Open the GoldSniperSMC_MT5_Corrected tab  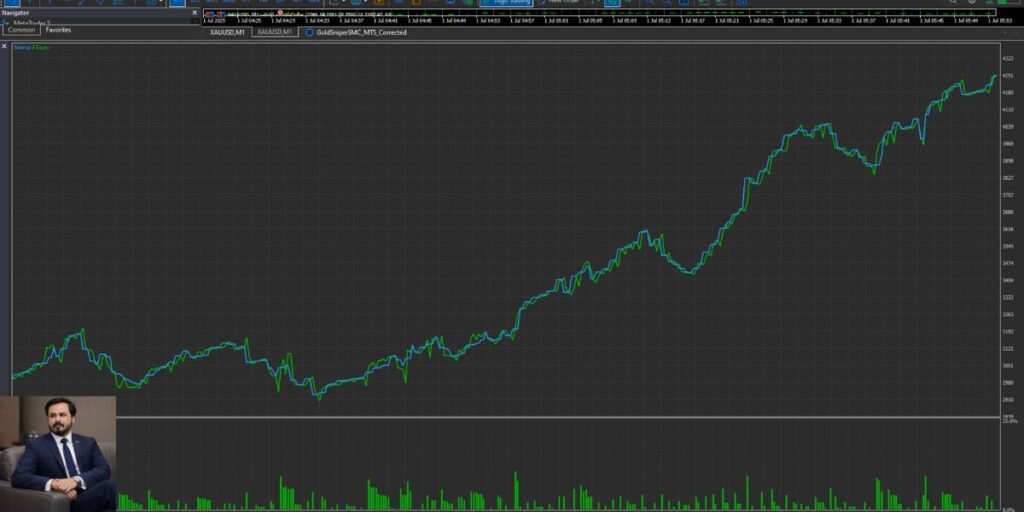[360, 33]
